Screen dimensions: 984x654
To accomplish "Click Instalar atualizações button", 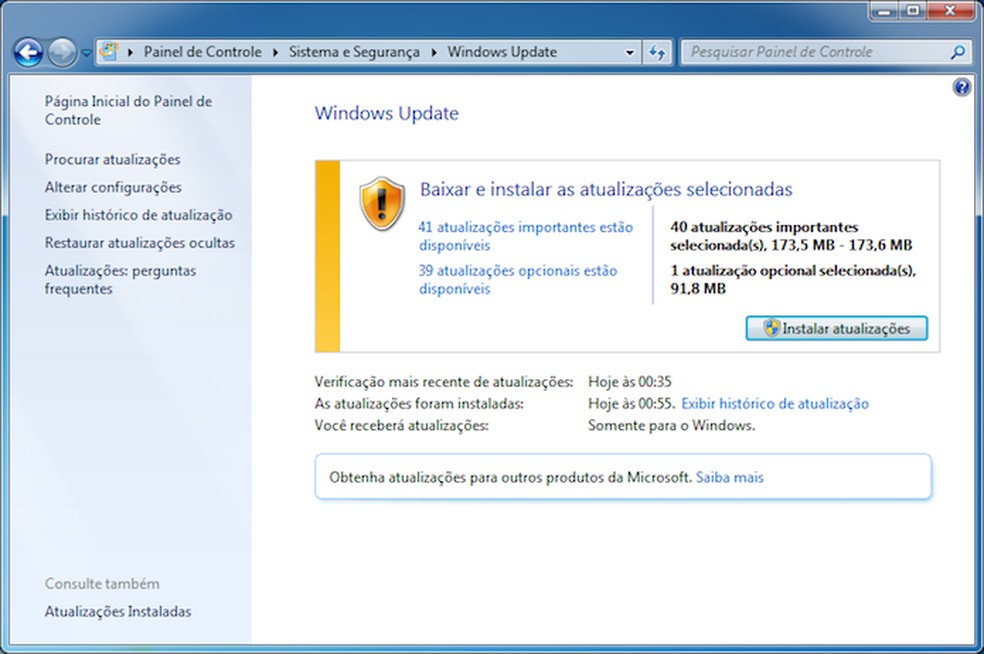I will tap(836, 328).
